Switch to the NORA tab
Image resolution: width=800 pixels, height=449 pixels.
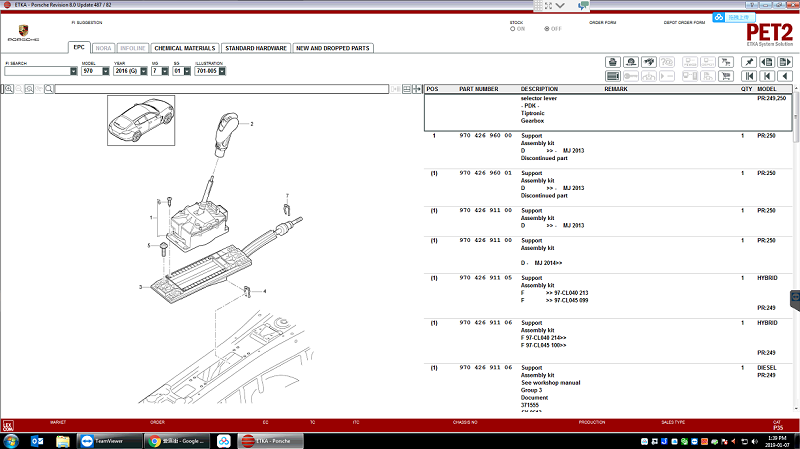[x=103, y=48]
